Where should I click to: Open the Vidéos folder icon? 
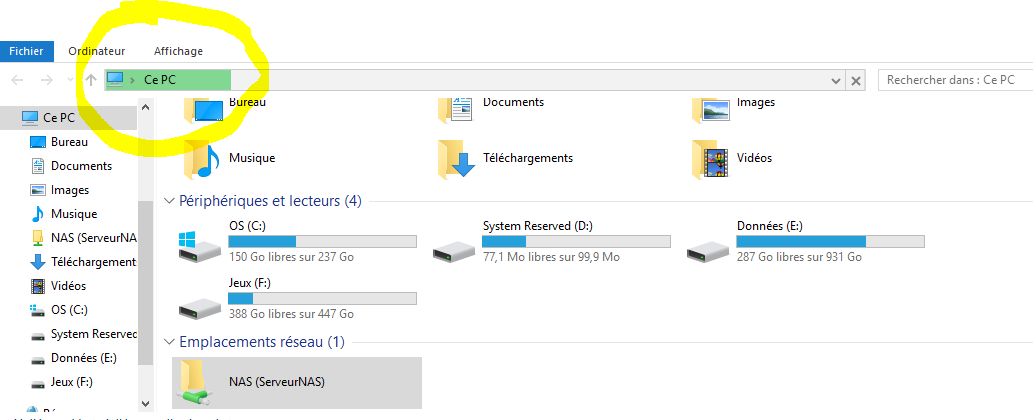(x=709, y=158)
